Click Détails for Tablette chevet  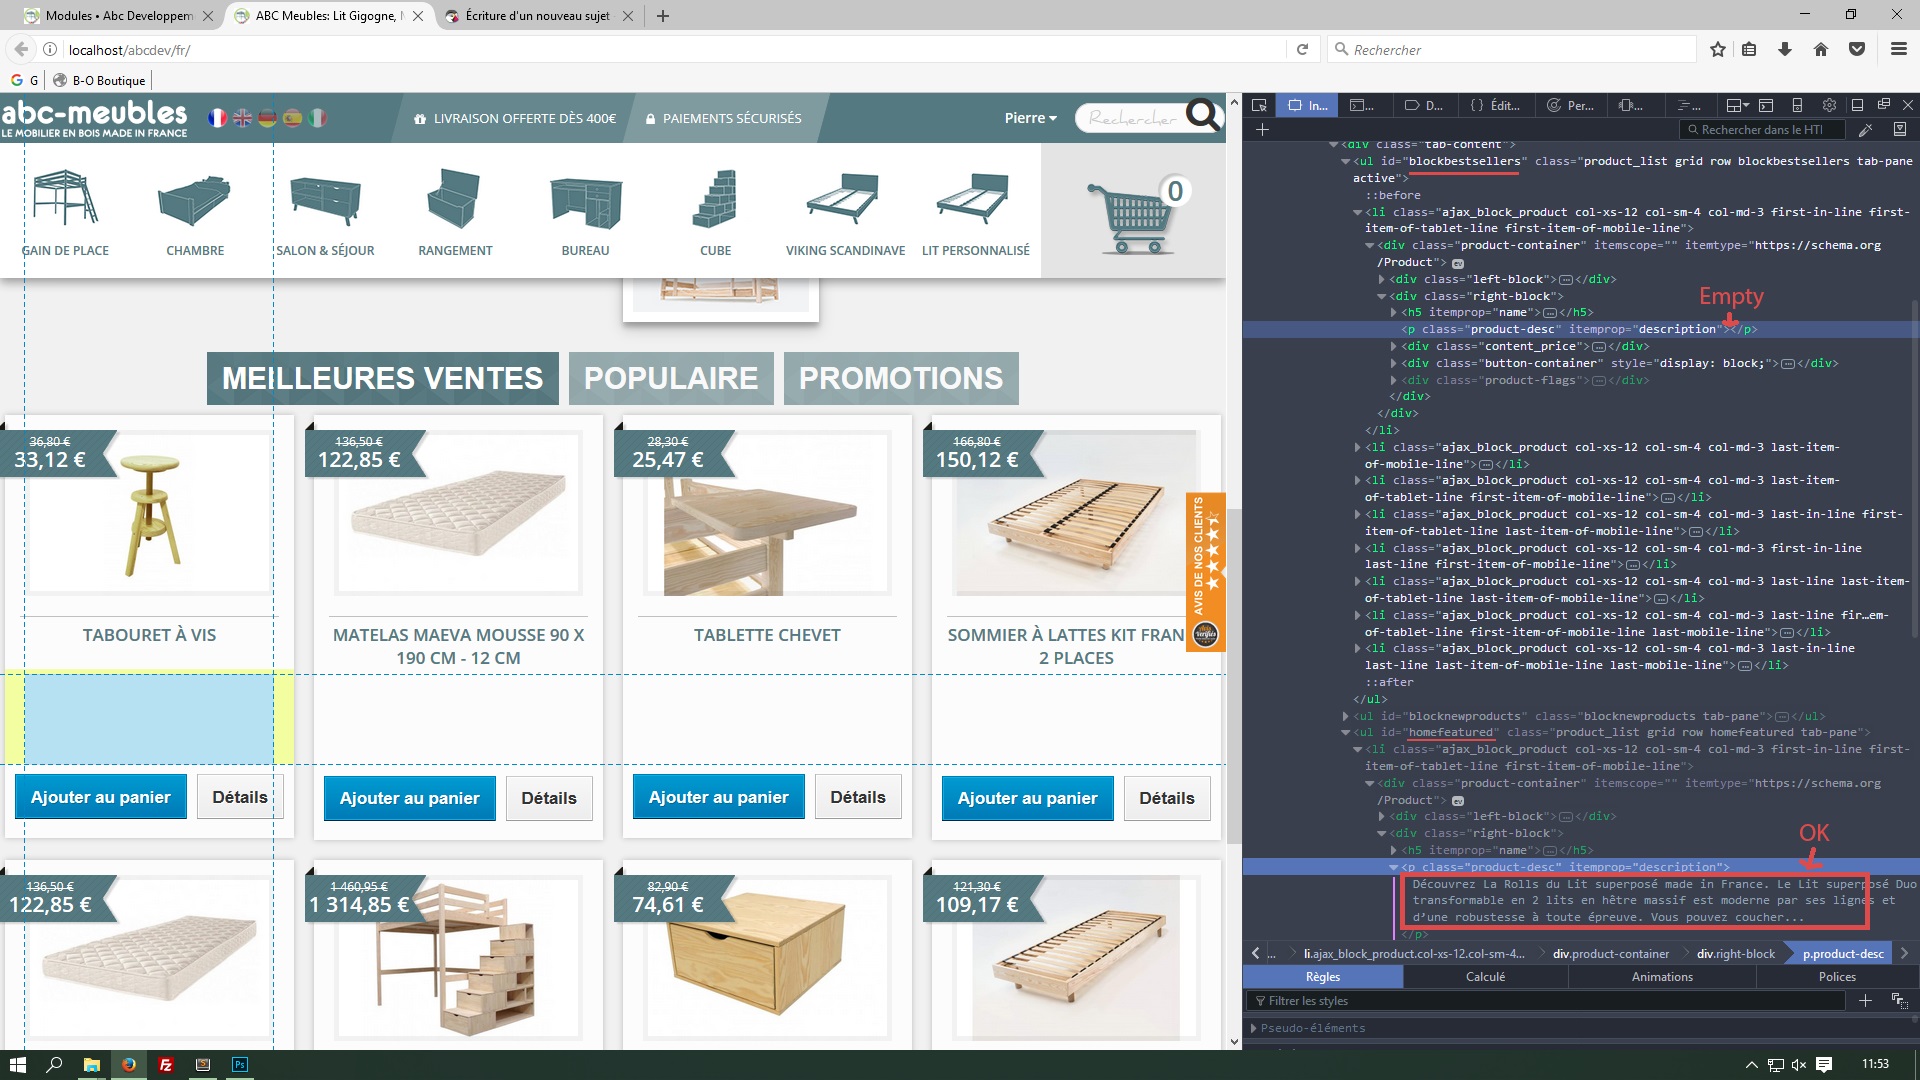tap(857, 797)
